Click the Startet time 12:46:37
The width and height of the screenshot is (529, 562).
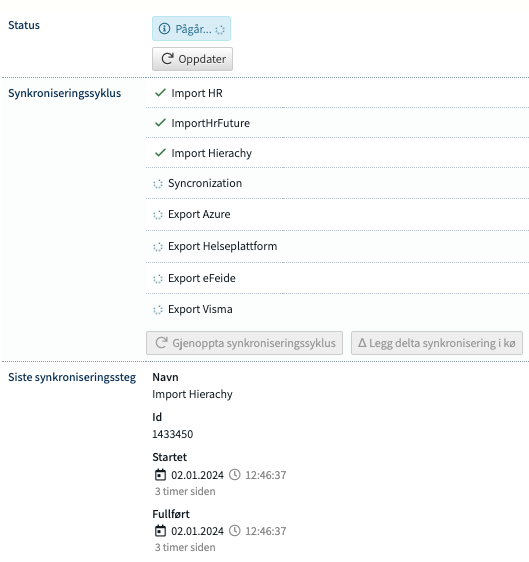pyautogui.click(x=266, y=475)
